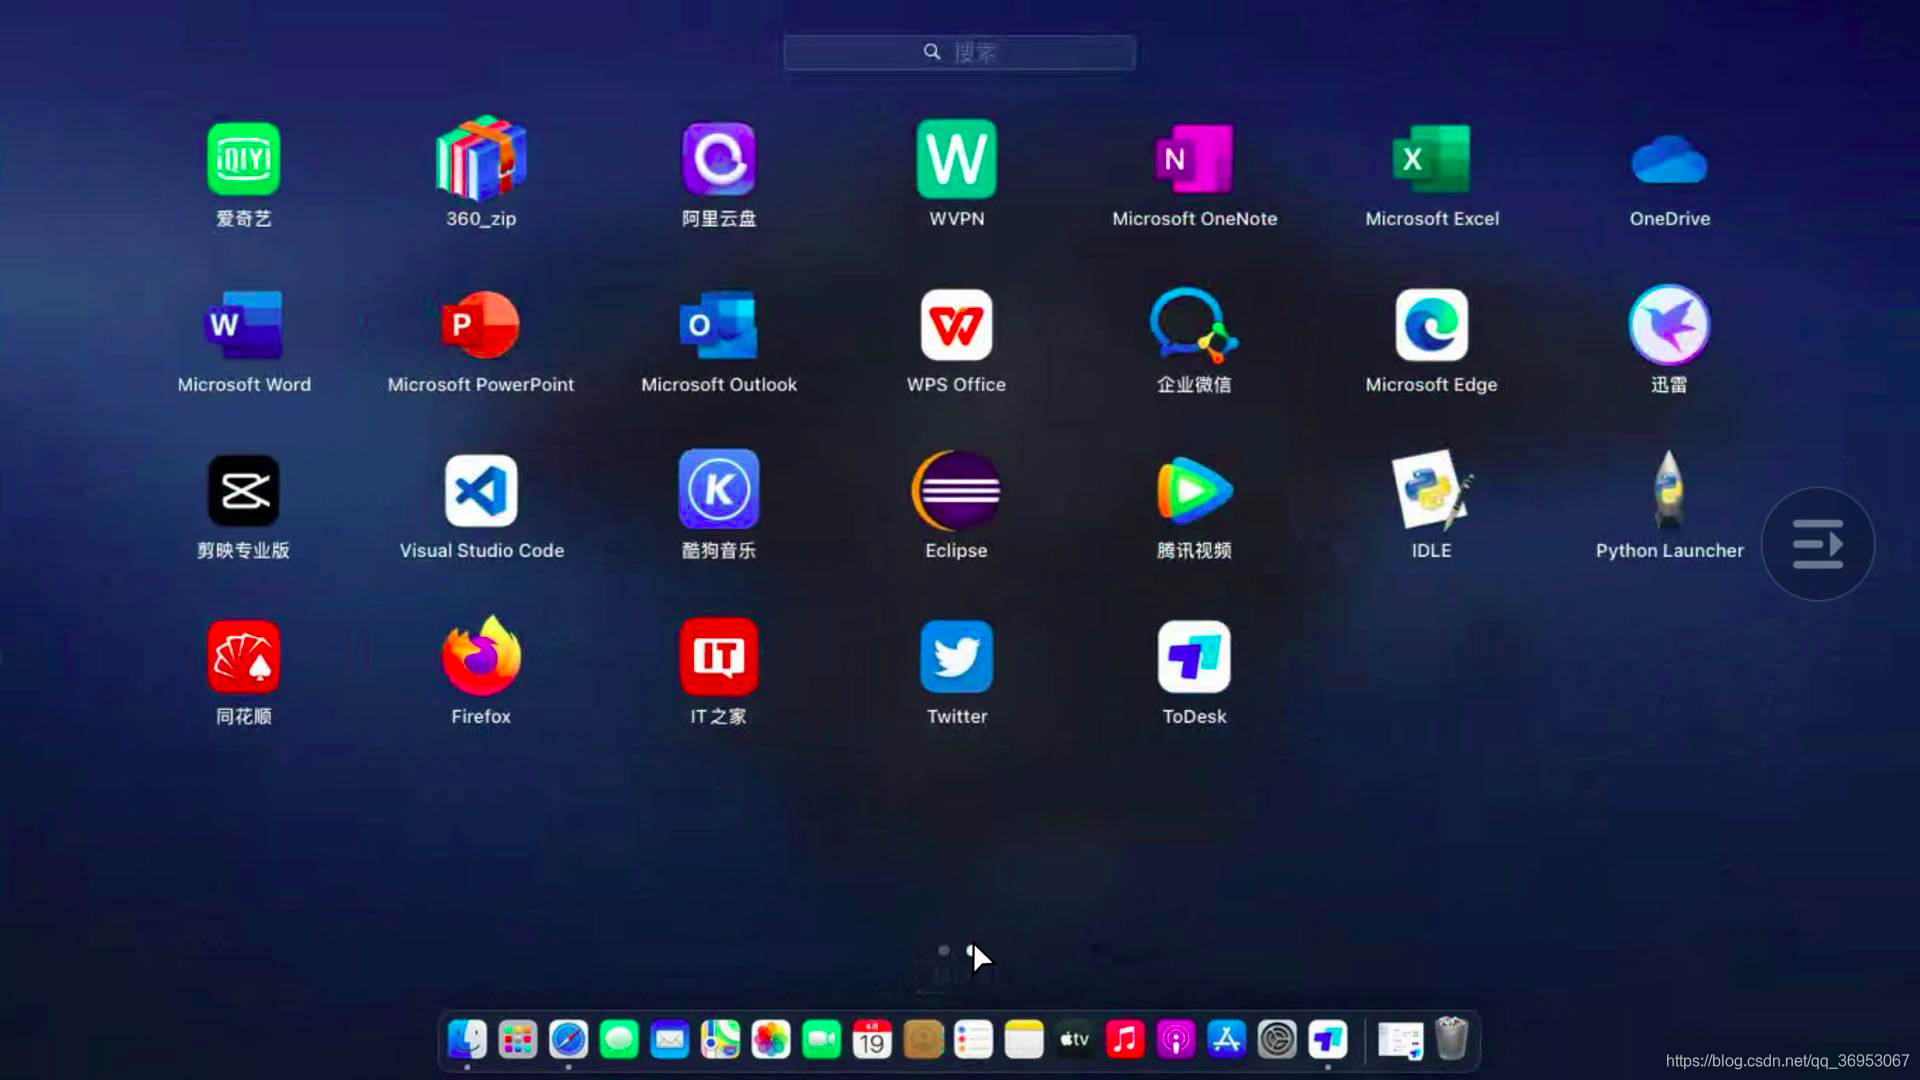Open IT之家 app

(x=719, y=657)
